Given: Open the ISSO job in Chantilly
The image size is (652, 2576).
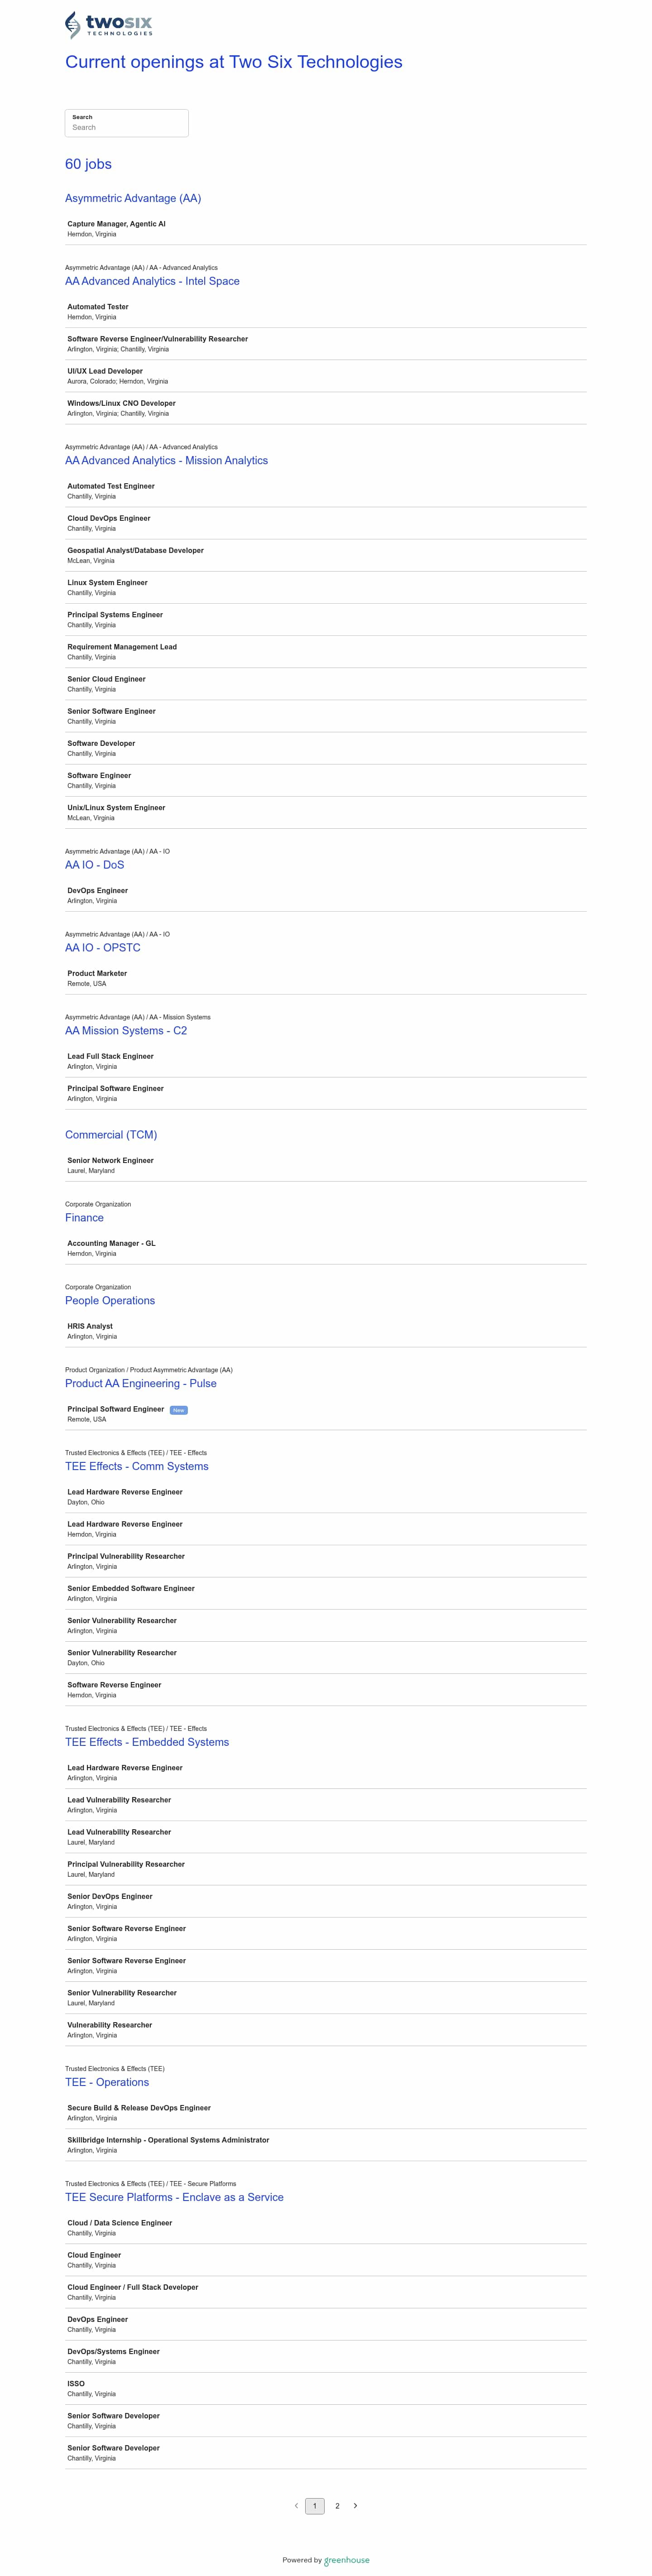Looking at the screenshot, I should (76, 2383).
